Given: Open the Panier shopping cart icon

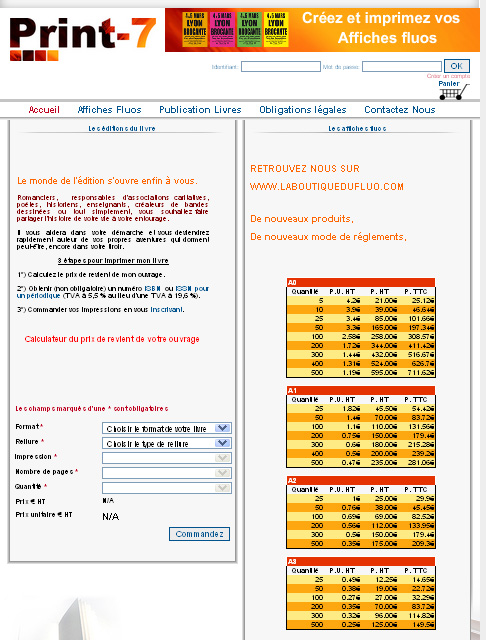Looking at the screenshot, I should [x=454, y=90].
